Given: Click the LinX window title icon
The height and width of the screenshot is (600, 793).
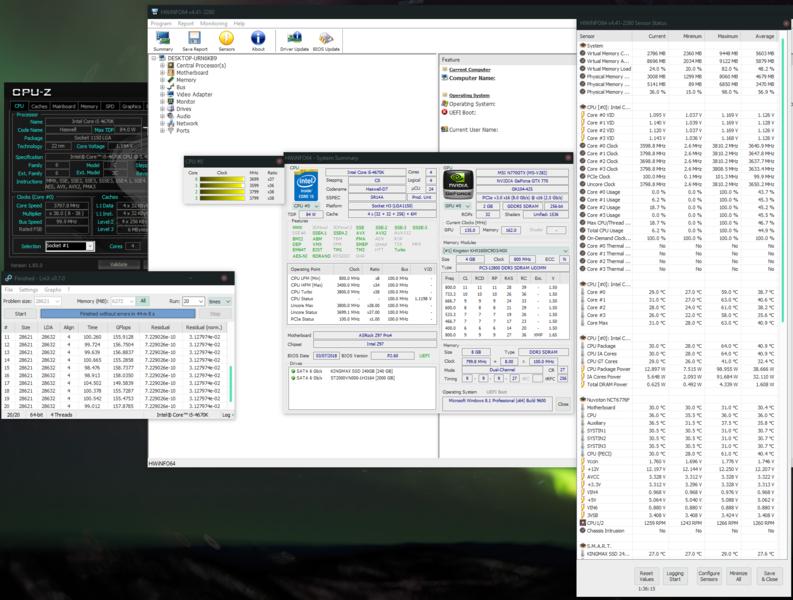Looking at the screenshot, I should [x=8, y=278].
